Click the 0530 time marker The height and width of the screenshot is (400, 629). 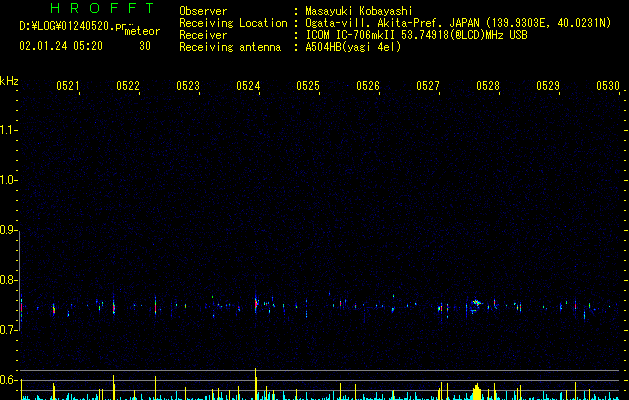[x=608, y=85]
